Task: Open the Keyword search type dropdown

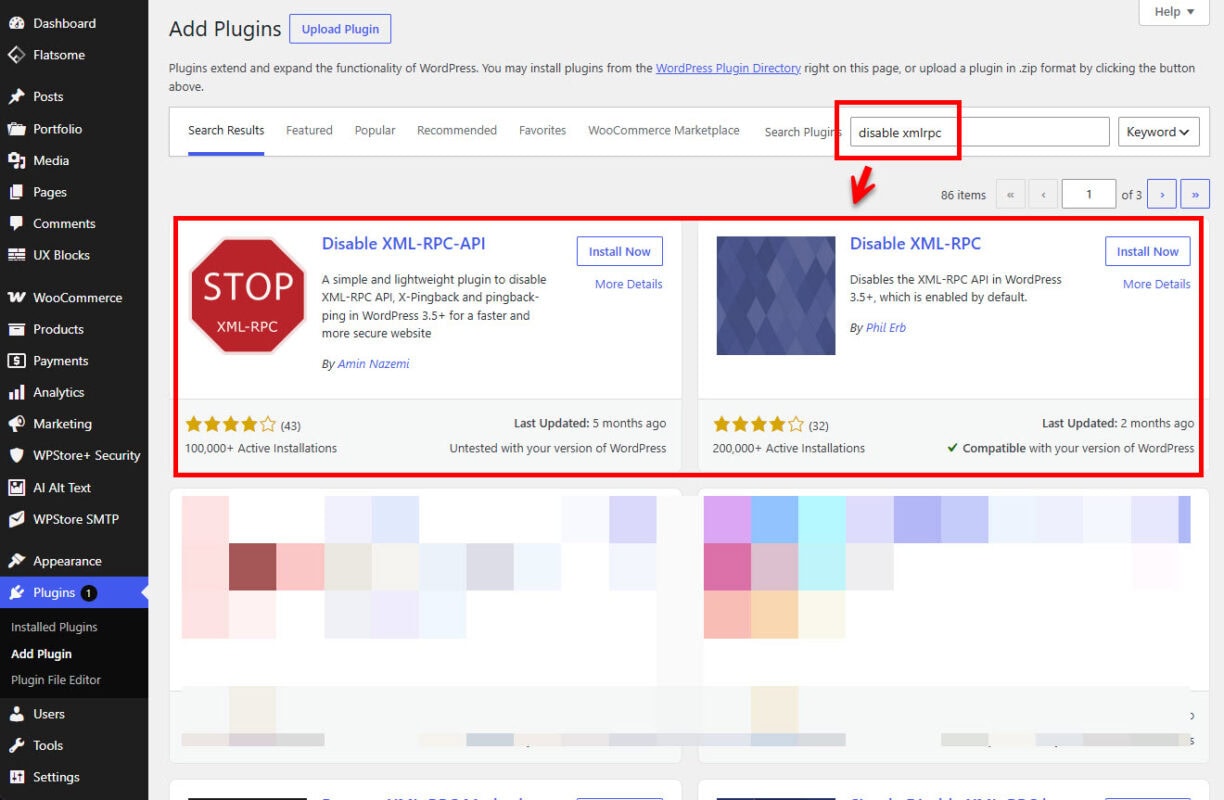Action: point(1158,132)
